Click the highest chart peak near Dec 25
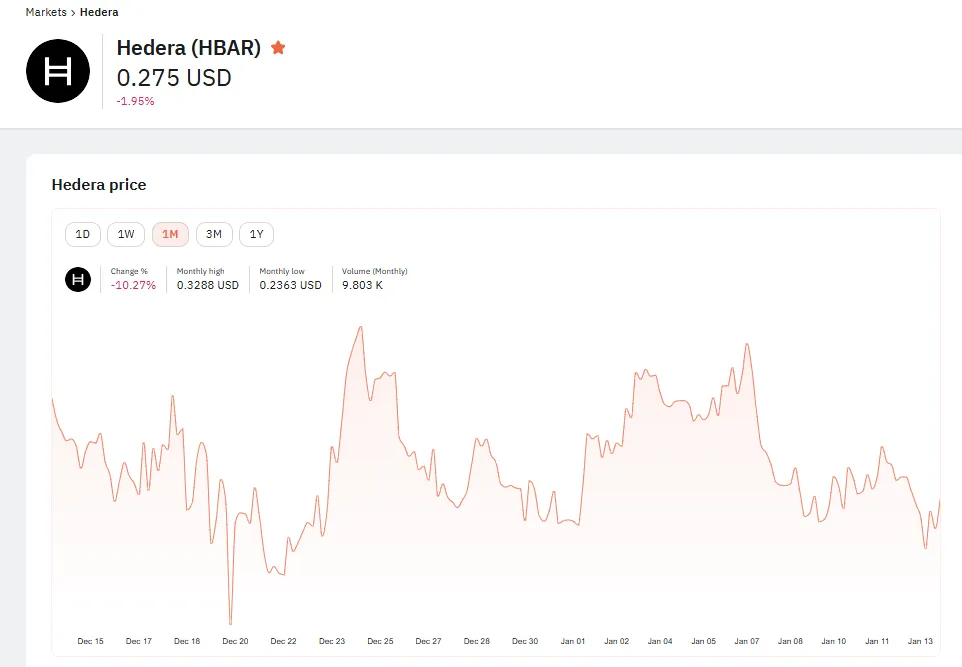The image size is (962, 667). point(361,327)
